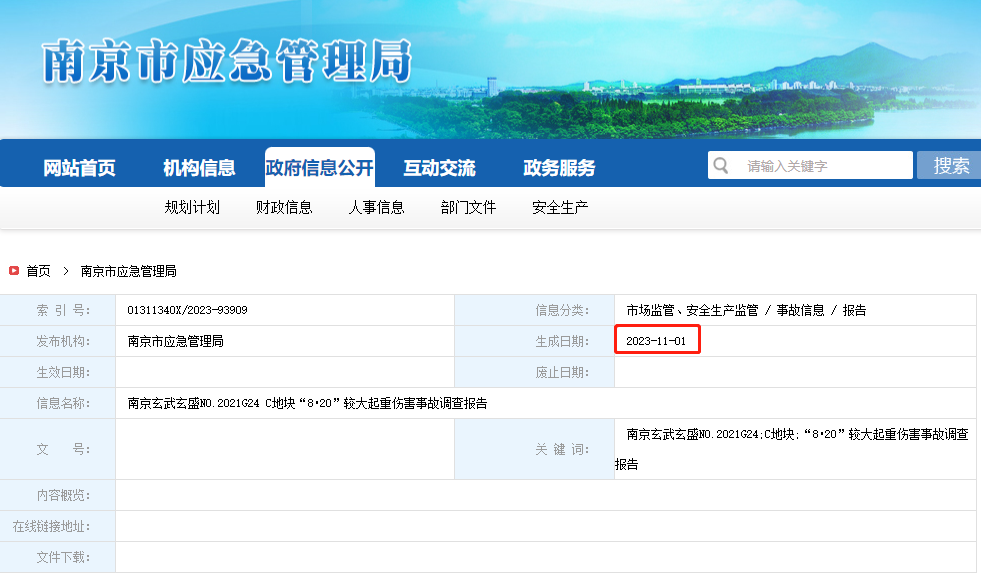Open the 机构信息 nav tab
The height and width of the screenshot is (581, 981).
pyautogui.click(x=199, y=168)
